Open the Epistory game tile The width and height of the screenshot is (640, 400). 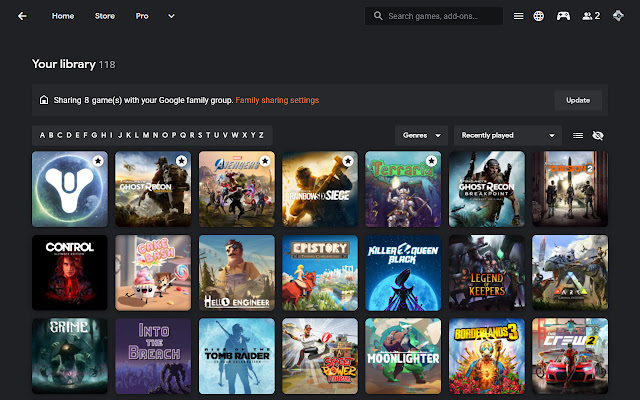(x=320, y=273)
